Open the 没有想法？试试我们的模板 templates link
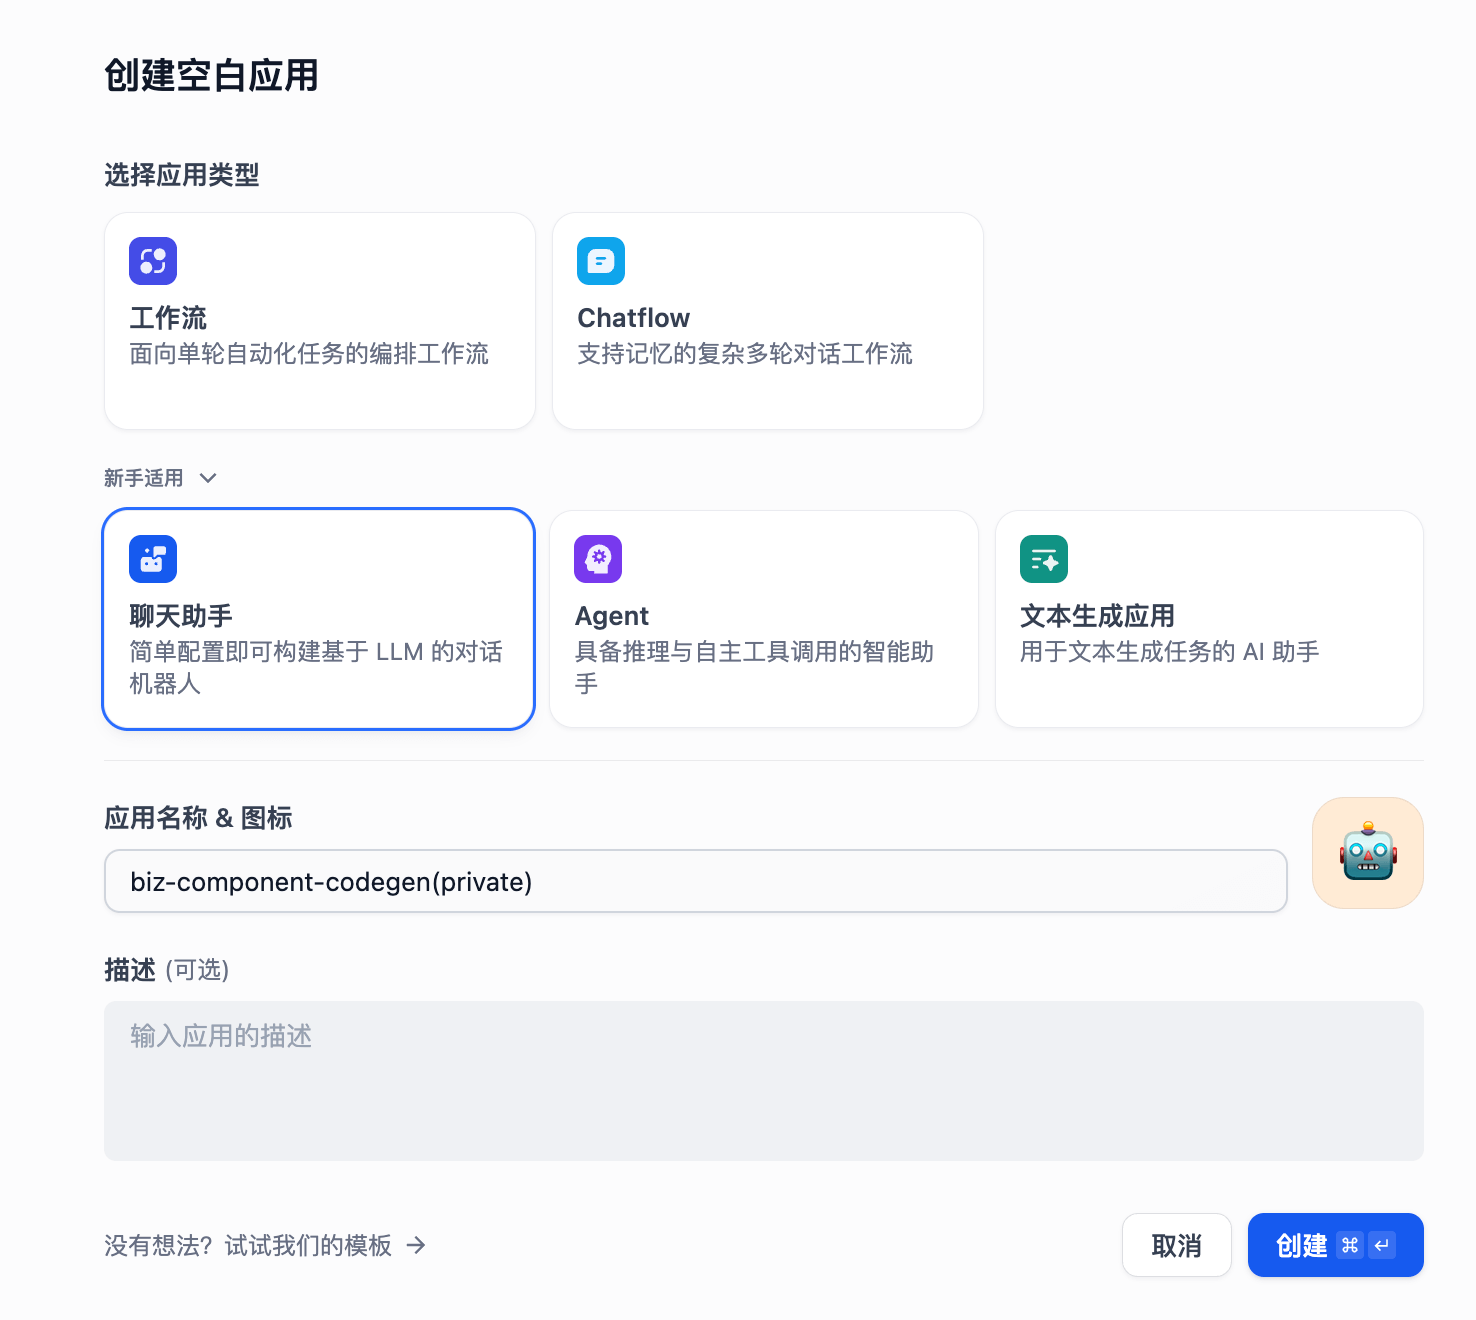Image resolution: width=1476 pixels, height=1320 pixels. 248,1245
